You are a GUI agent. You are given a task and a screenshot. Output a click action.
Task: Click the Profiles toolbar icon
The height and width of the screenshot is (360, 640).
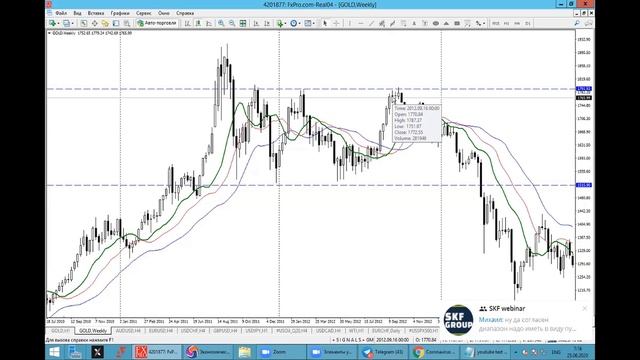pos(66,23)
